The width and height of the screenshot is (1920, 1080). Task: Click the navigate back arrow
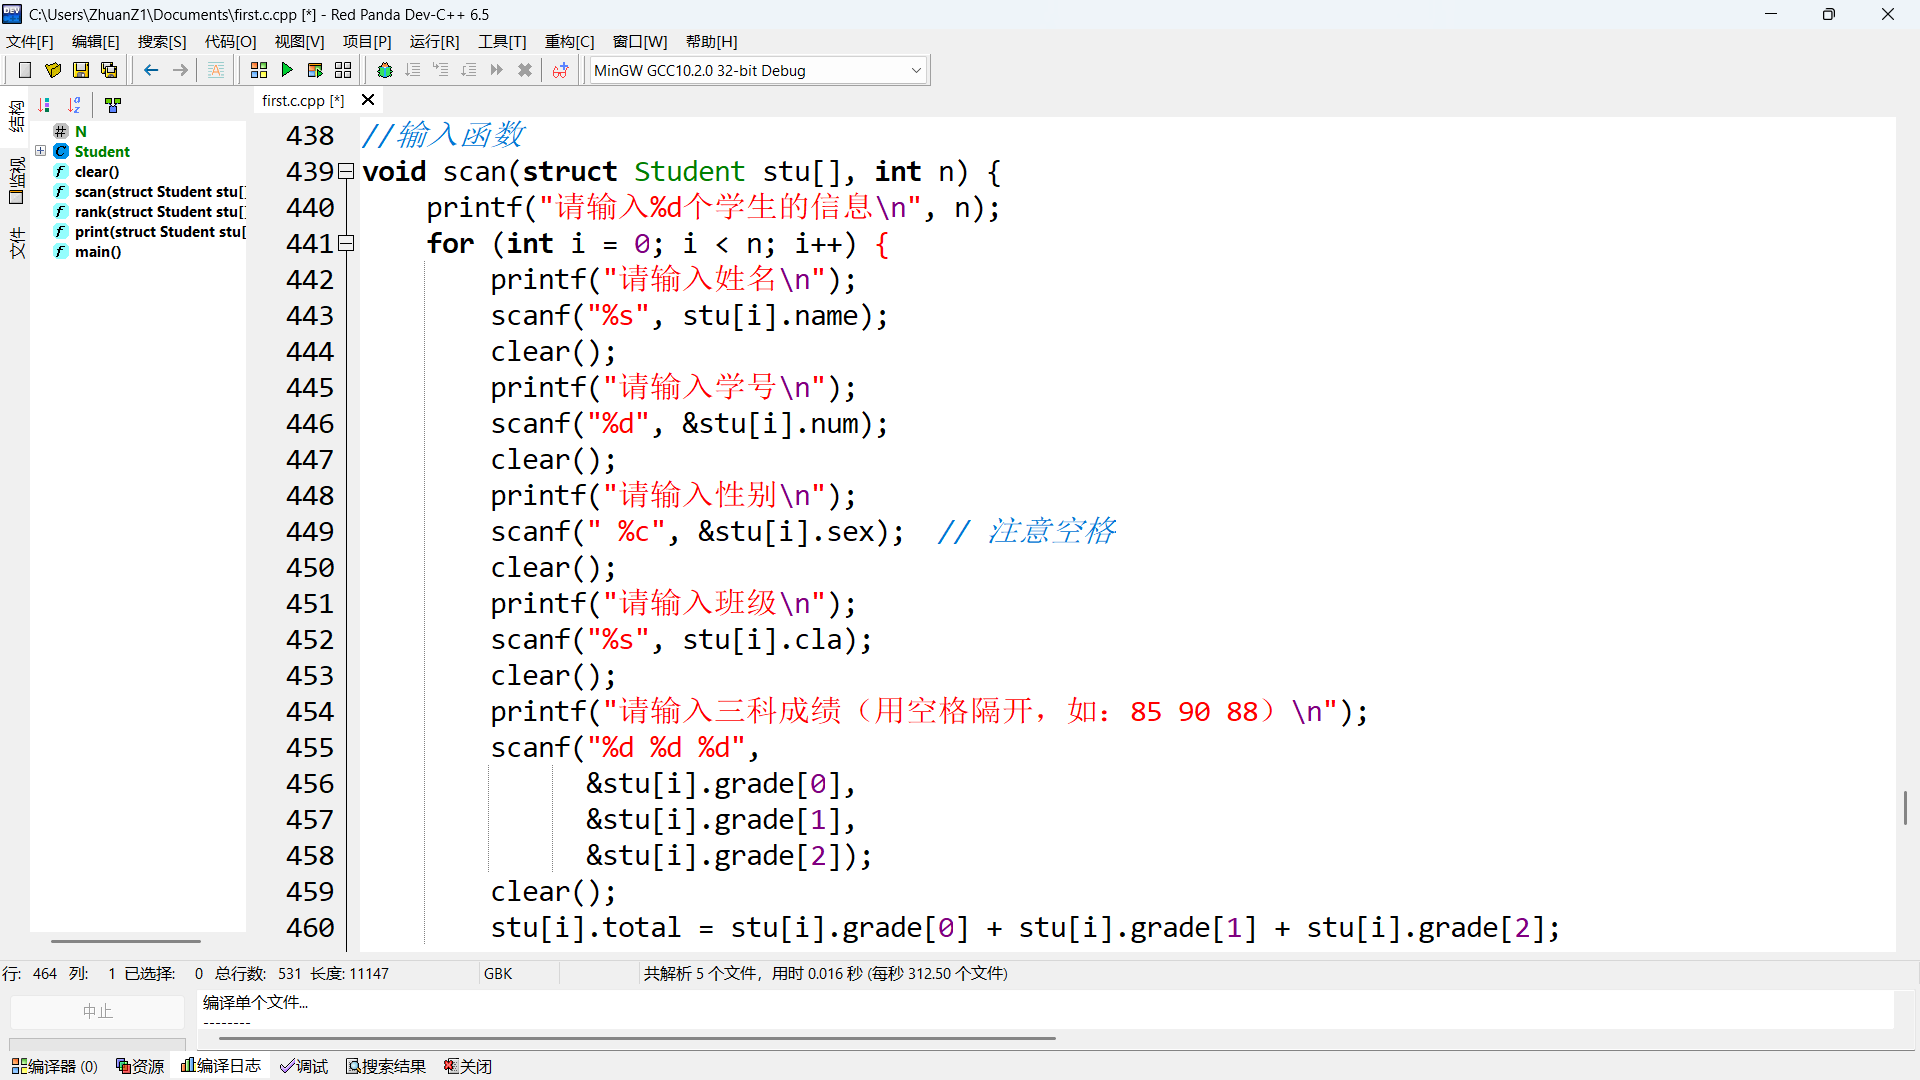(x=151, y=70)
